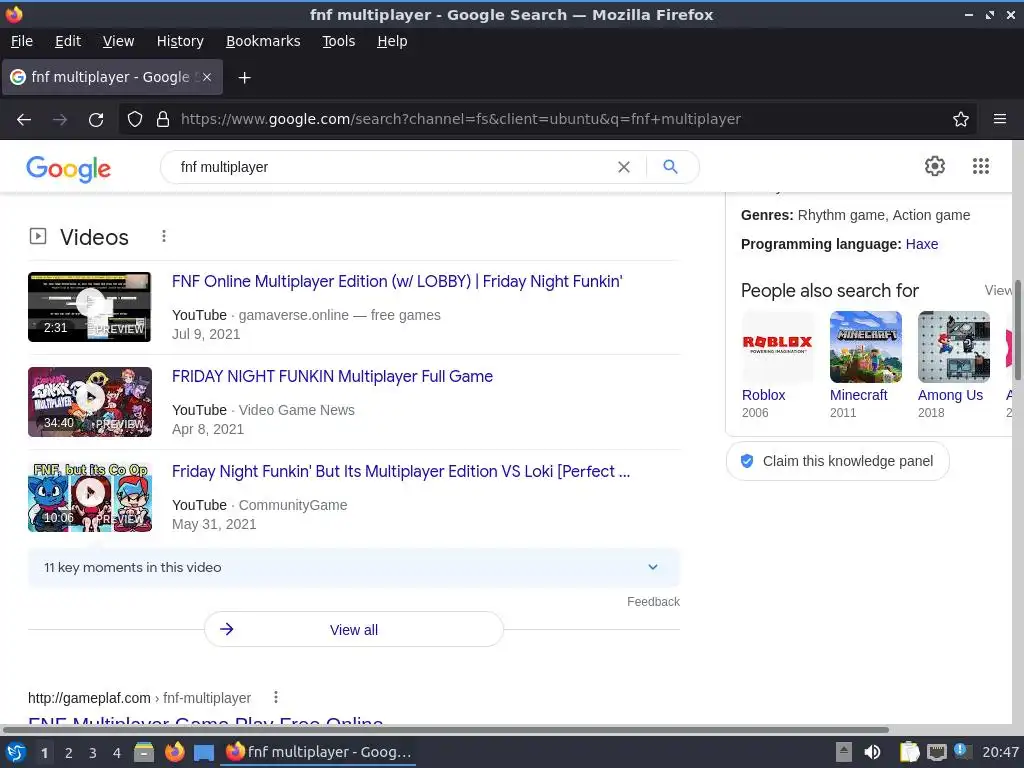
Task: Play the 34:40 video thumbnail
Action: click(89, 402)
